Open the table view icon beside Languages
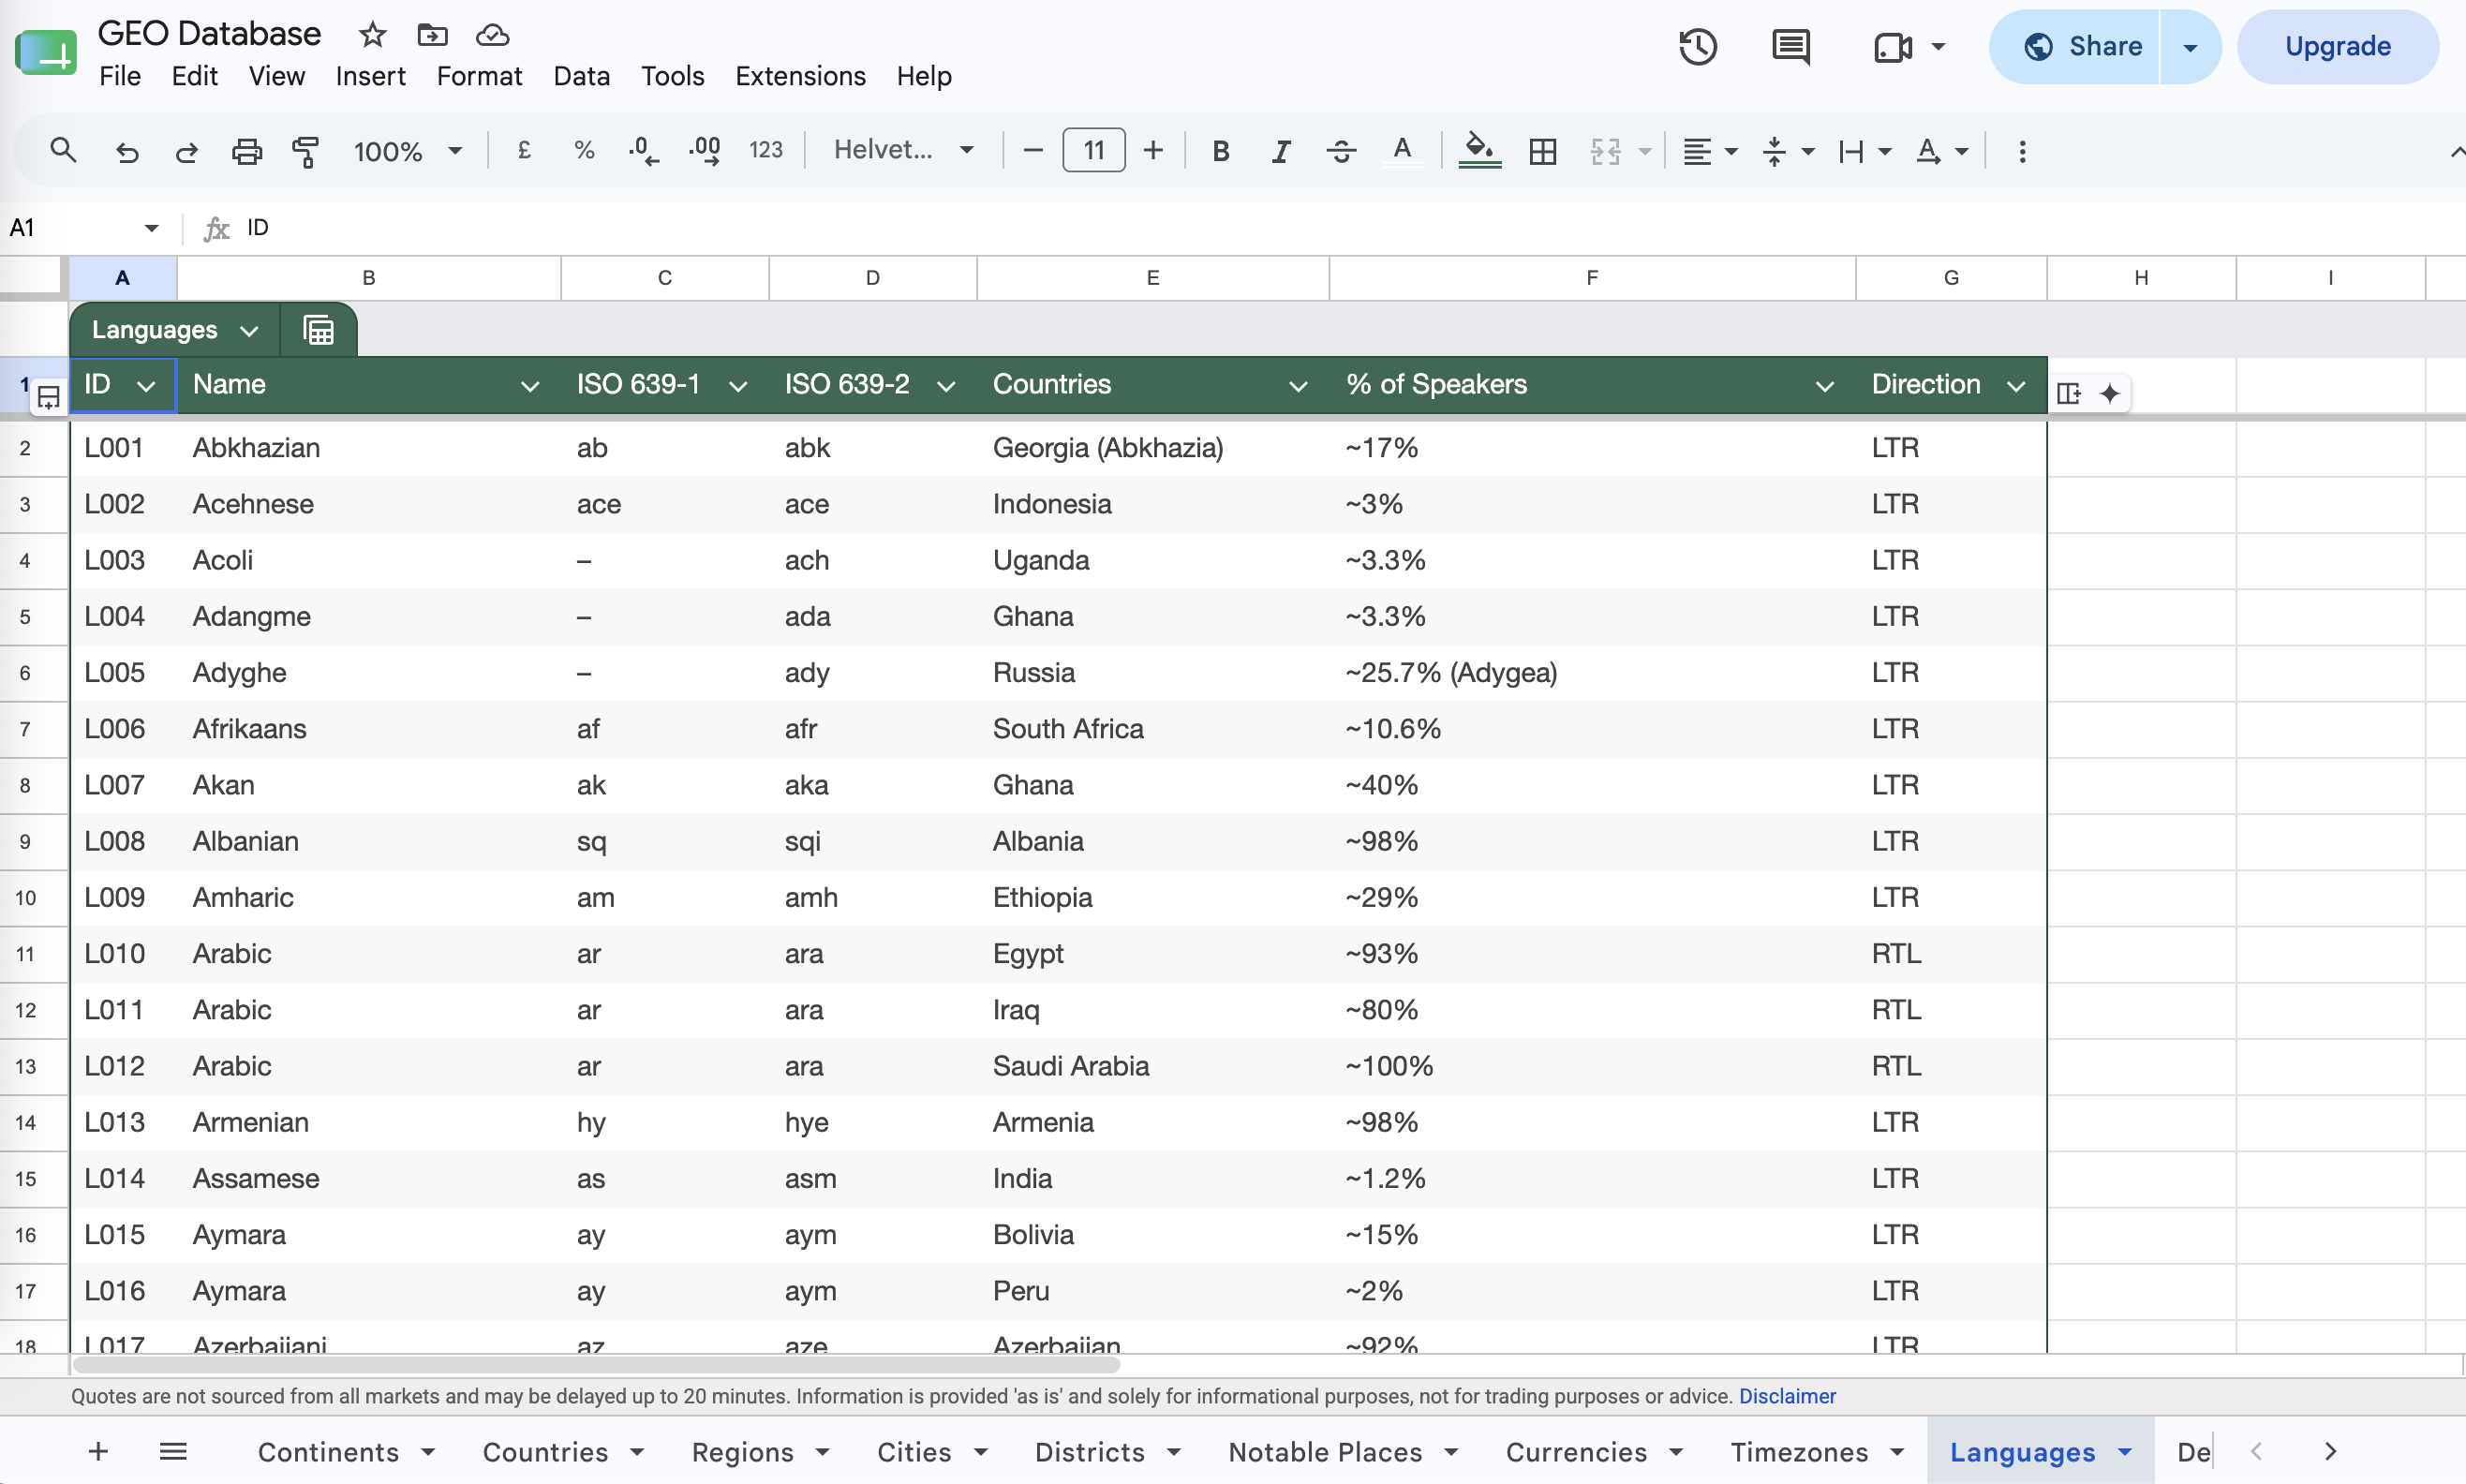The width and height of the screenshot is (2466, 1484). [x=319, y=330]
